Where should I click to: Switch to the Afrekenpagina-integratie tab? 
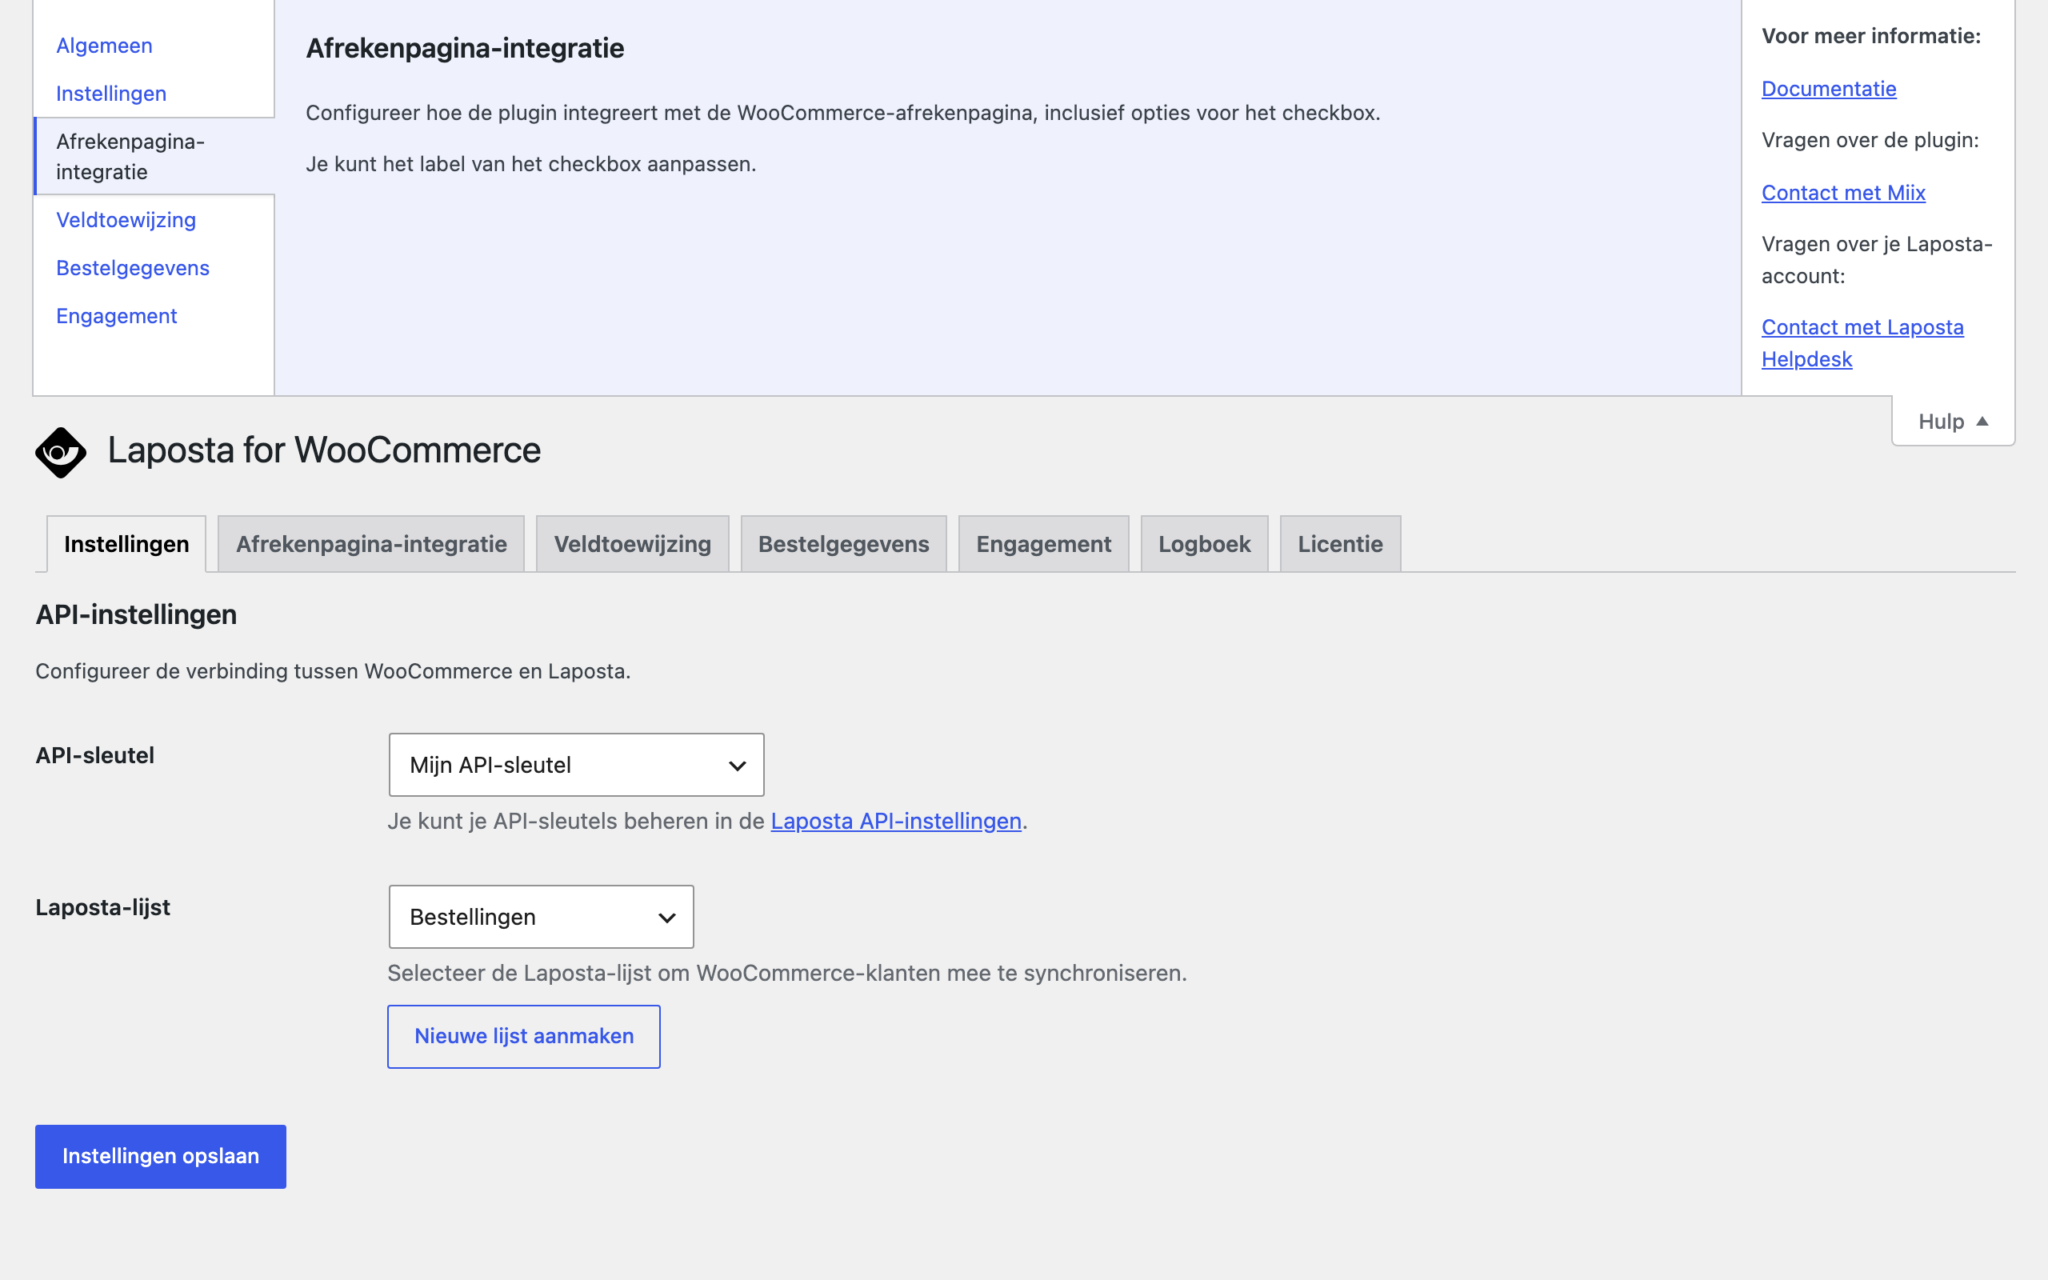371,544
